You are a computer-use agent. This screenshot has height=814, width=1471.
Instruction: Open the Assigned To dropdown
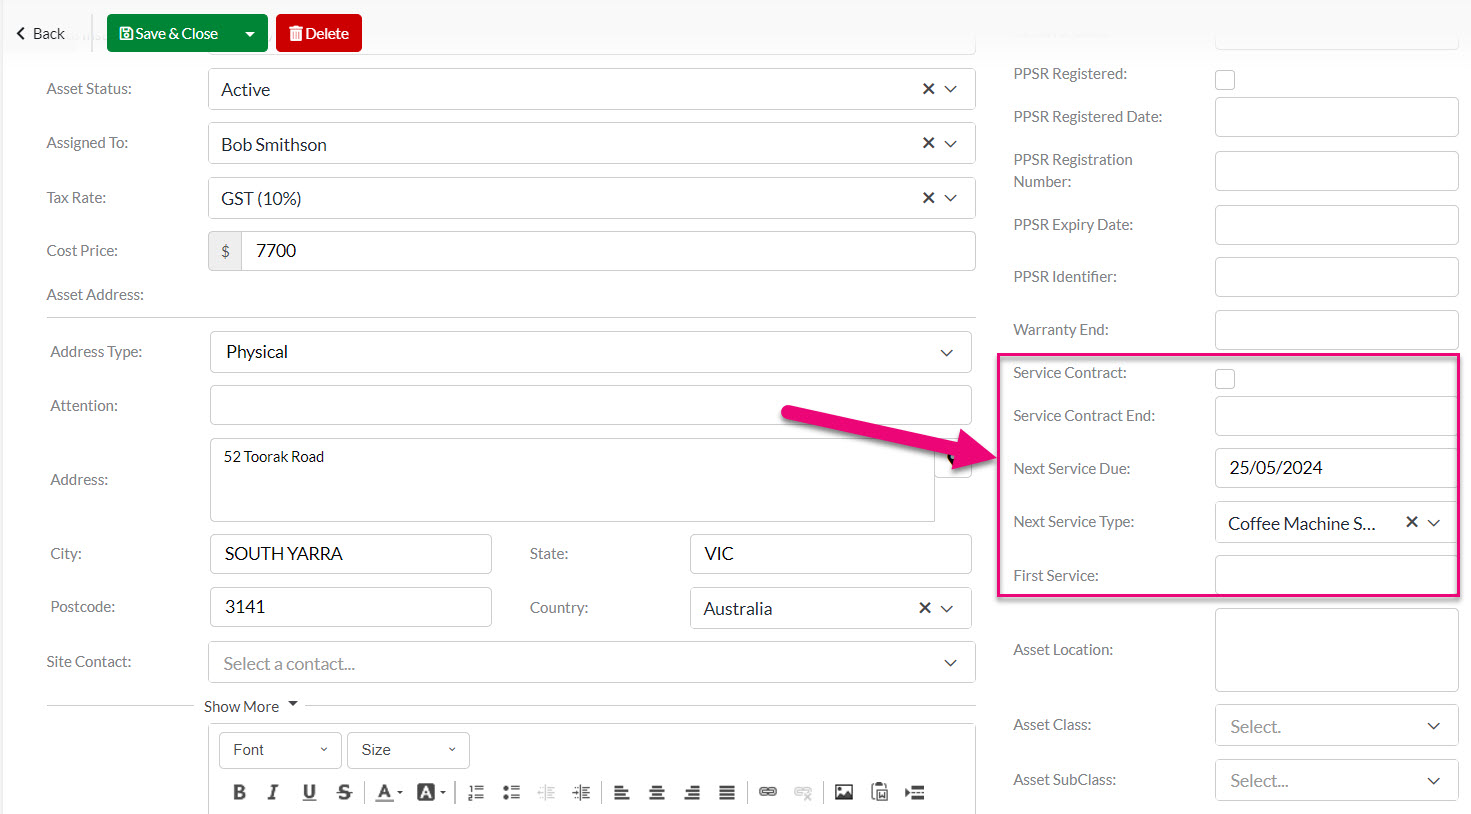(951, 143)
